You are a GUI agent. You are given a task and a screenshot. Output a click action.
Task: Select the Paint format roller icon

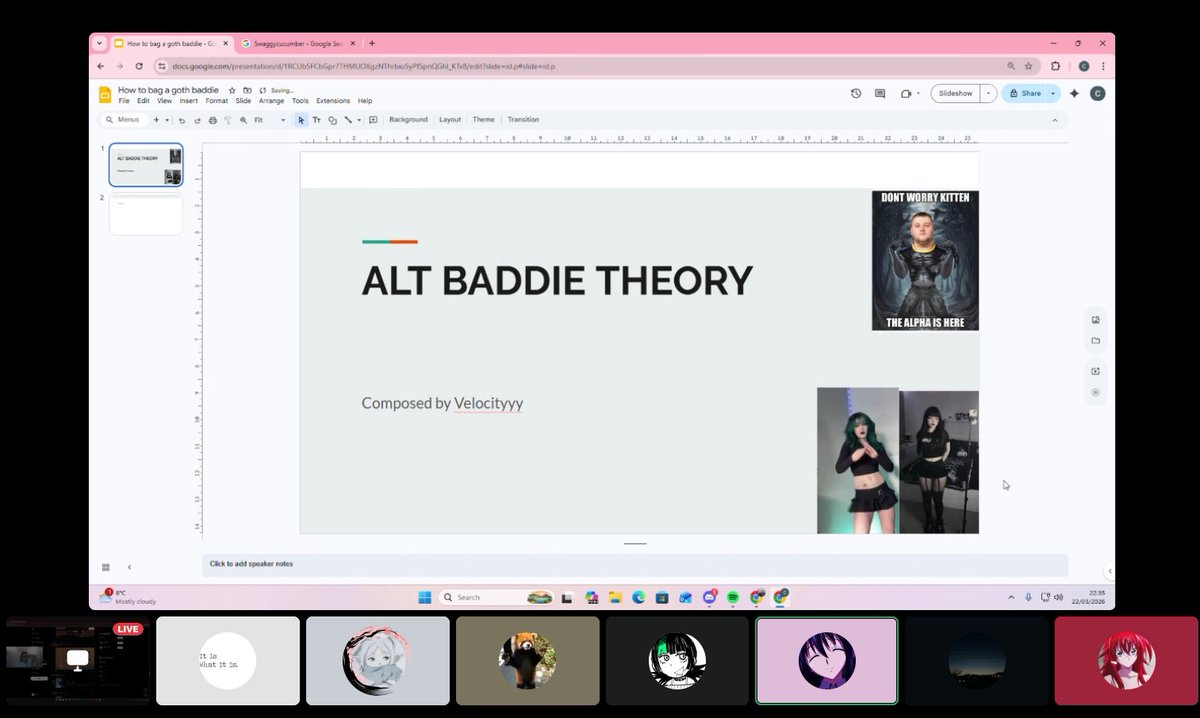(x=227, y=120)
